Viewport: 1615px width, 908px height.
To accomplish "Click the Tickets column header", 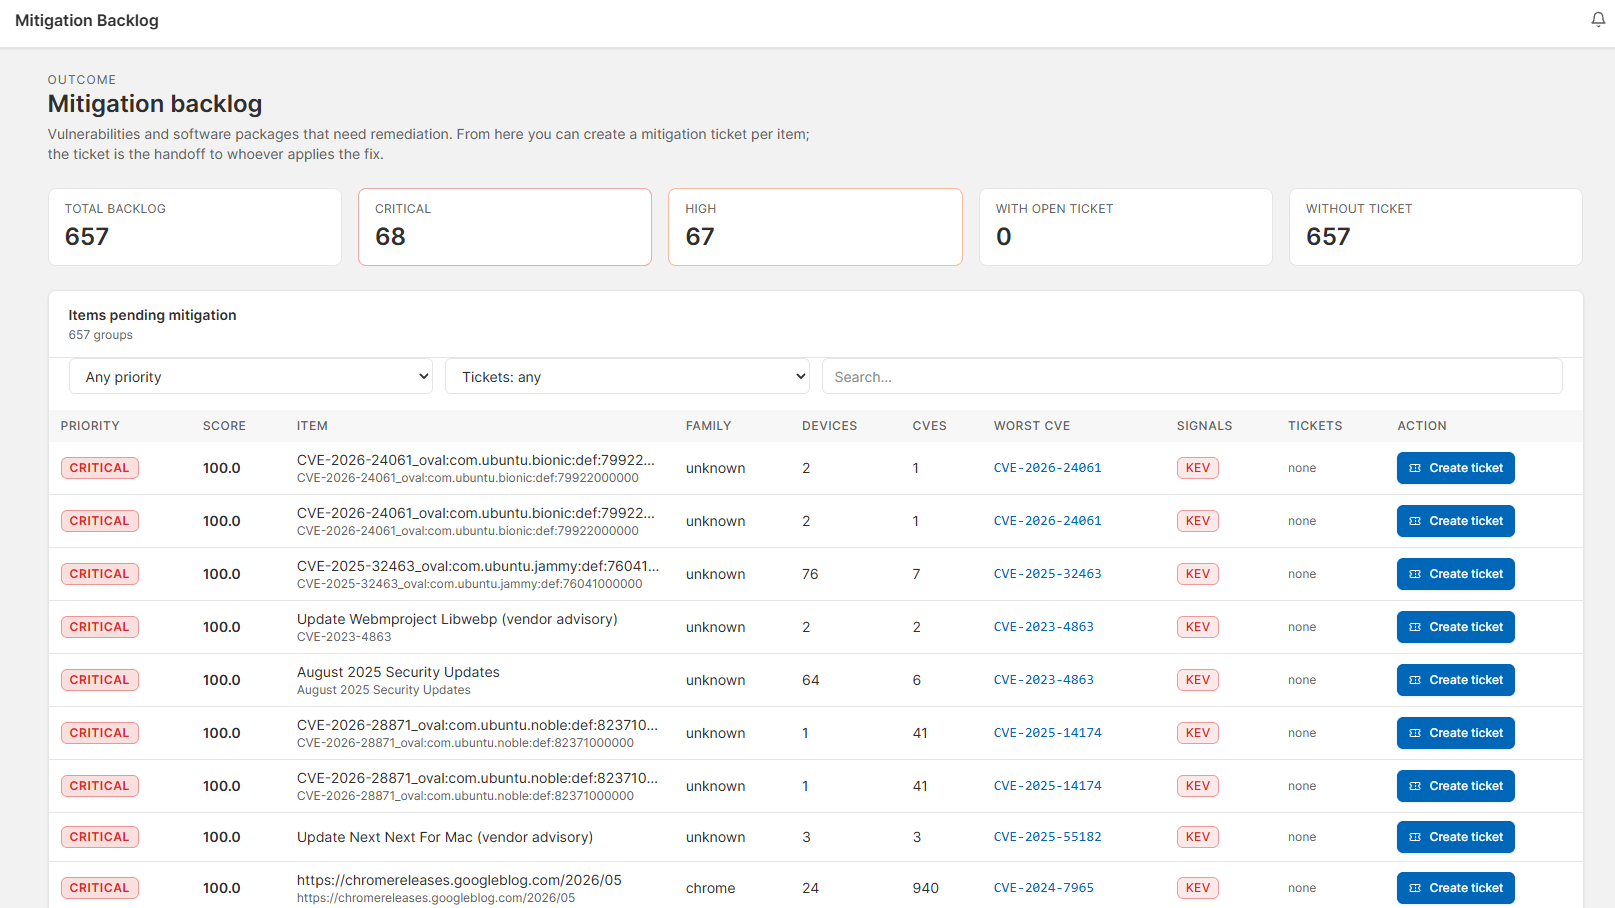I will coord(1315,426).
